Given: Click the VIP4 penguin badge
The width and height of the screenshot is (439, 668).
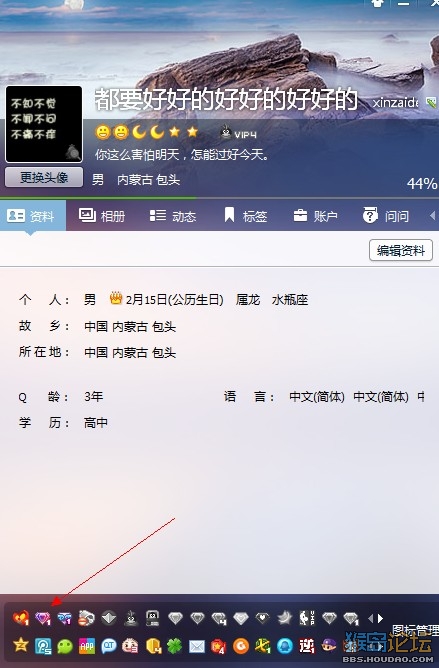Looking at the screenshot, I should click(x=238, y=134).
